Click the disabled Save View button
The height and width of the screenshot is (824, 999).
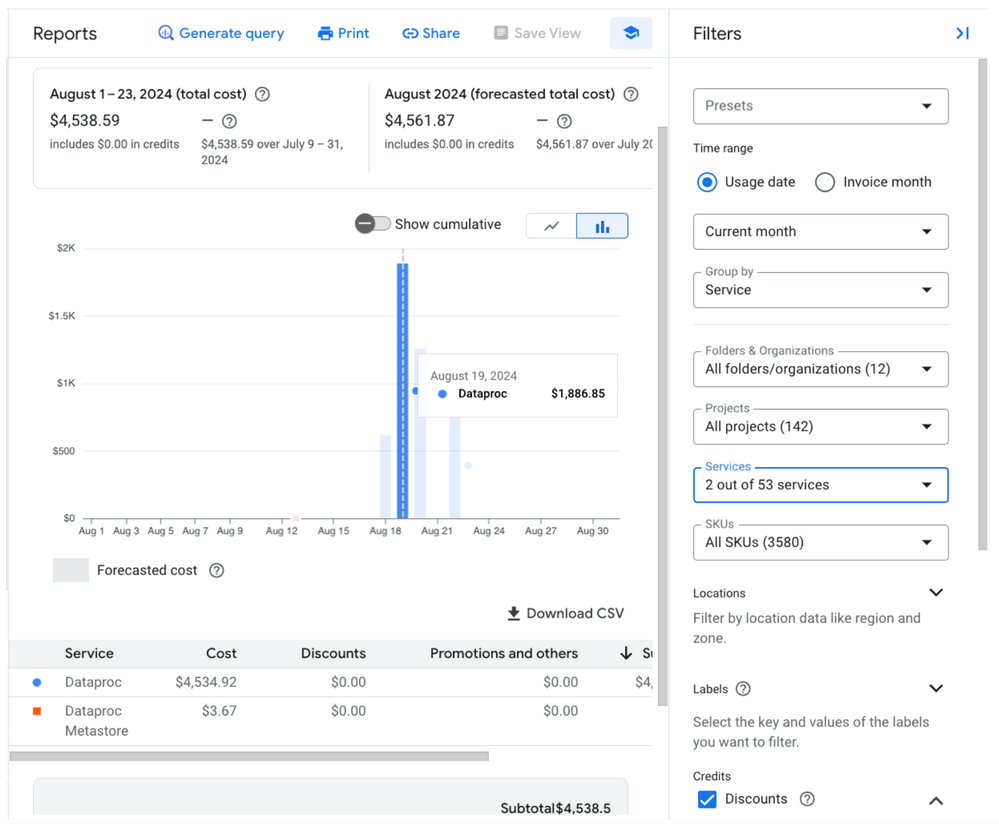click(x=537, y=33)
